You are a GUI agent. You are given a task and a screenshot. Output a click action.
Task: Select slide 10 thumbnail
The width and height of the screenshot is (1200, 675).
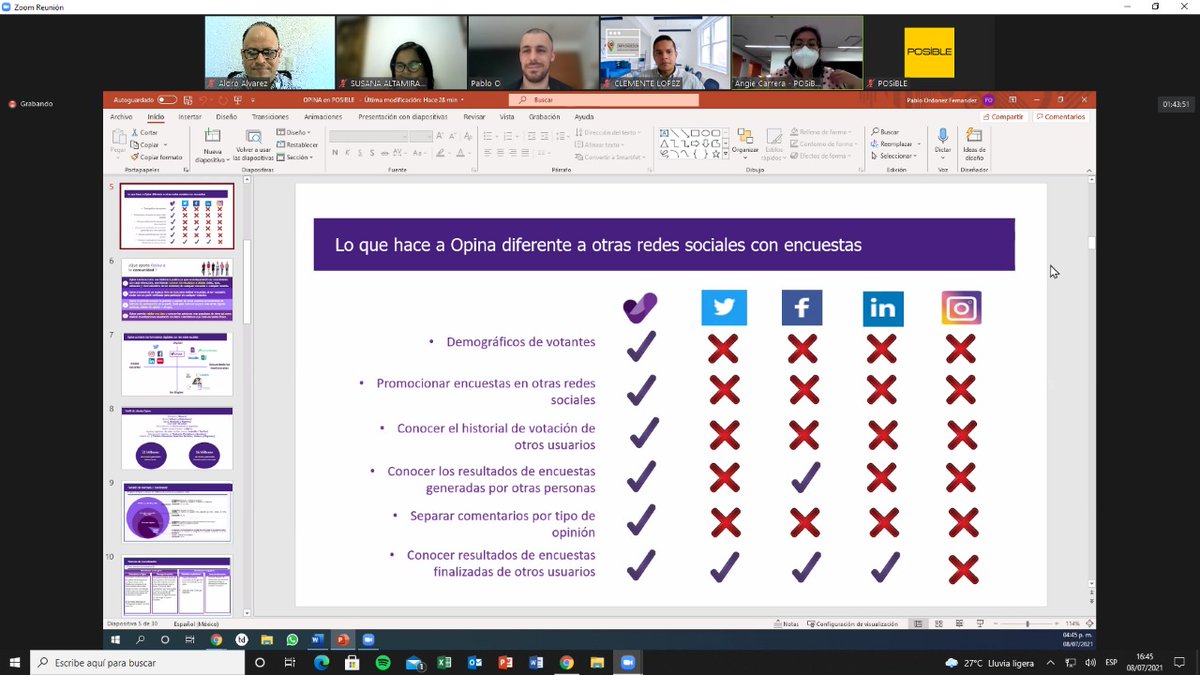[177, 586]
